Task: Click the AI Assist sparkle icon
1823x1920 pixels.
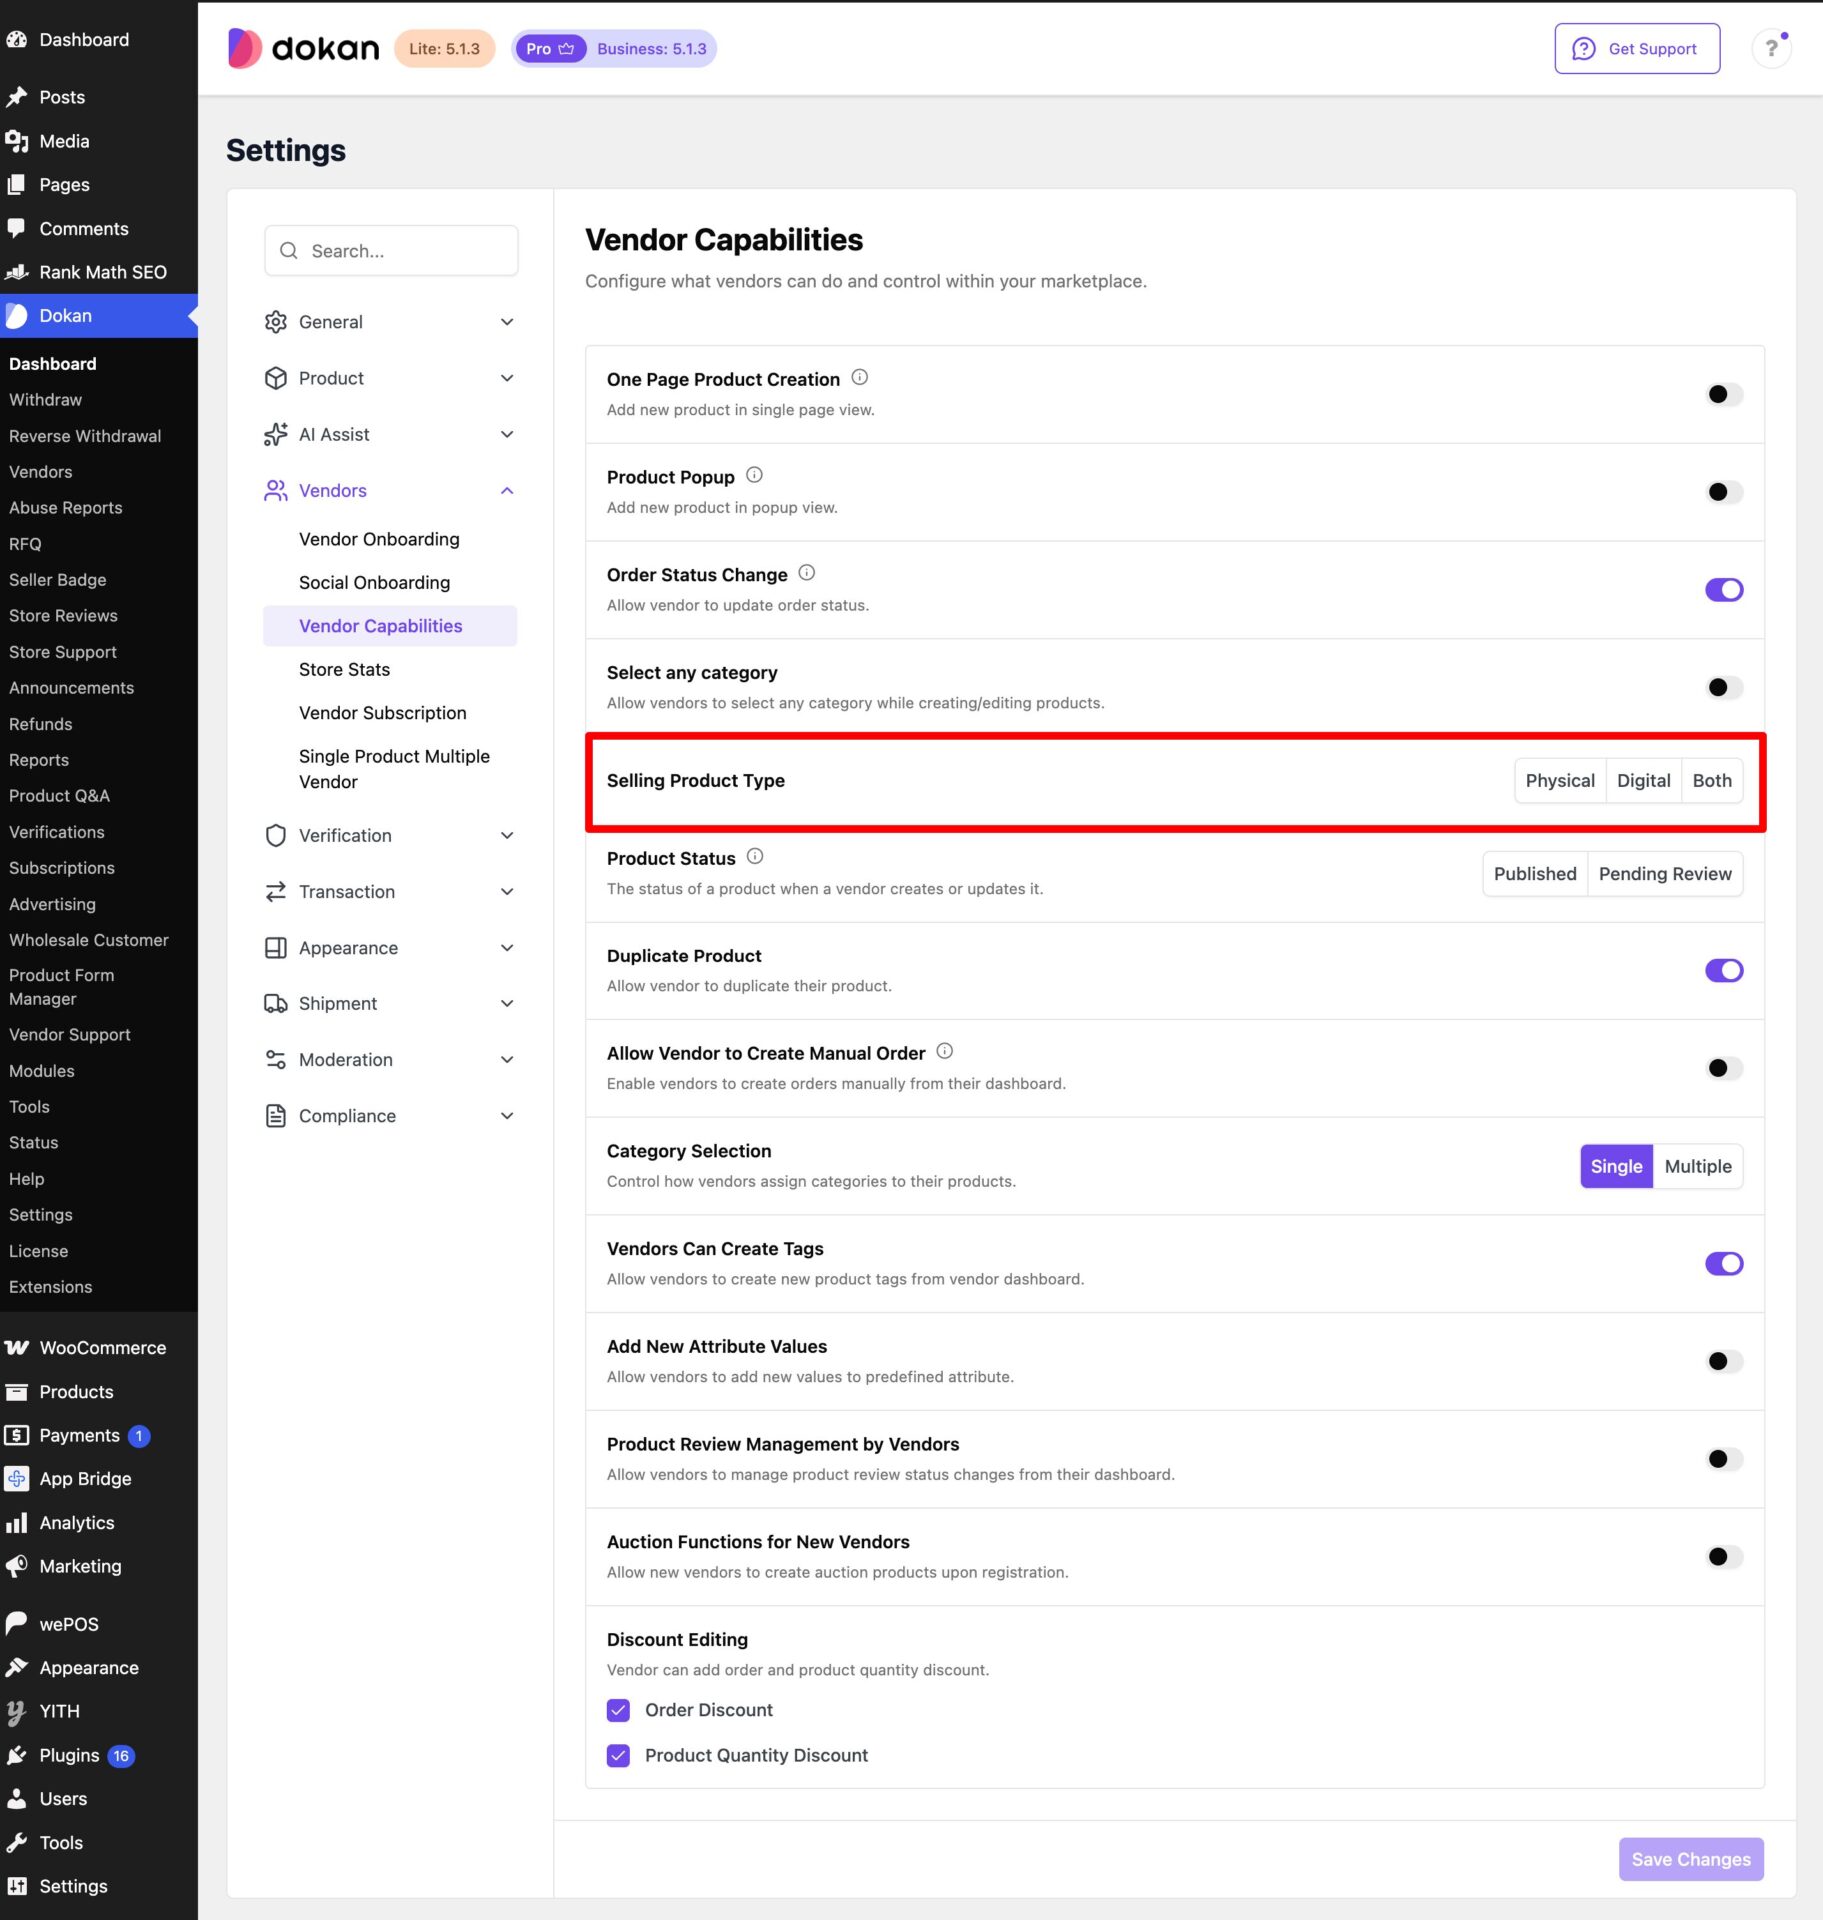Action: pyautogui.click(x=276, y=434)
